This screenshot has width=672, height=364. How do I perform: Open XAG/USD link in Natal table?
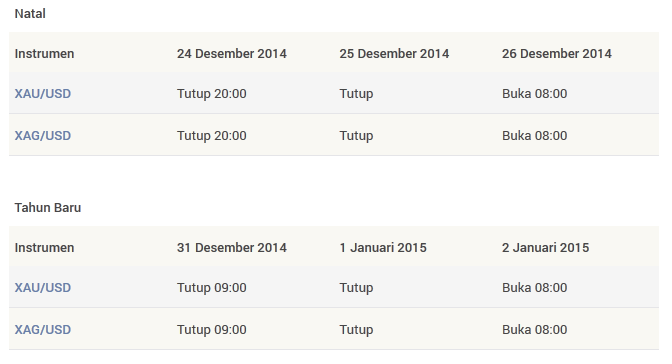tap(43, 135)
